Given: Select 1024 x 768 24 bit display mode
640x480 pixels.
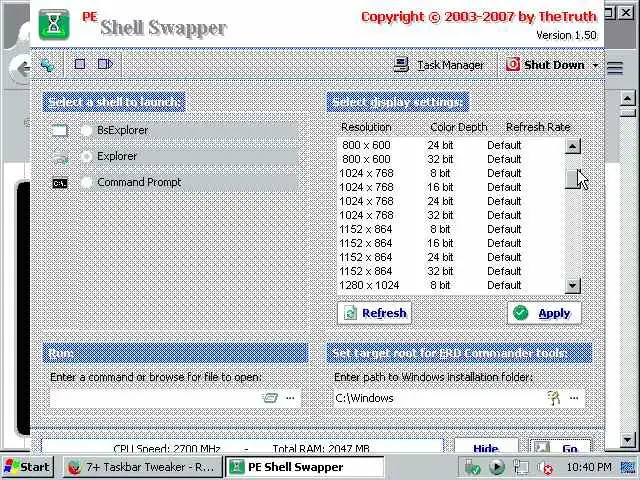Looking at the screenshot, I should [x=451, y=201].
